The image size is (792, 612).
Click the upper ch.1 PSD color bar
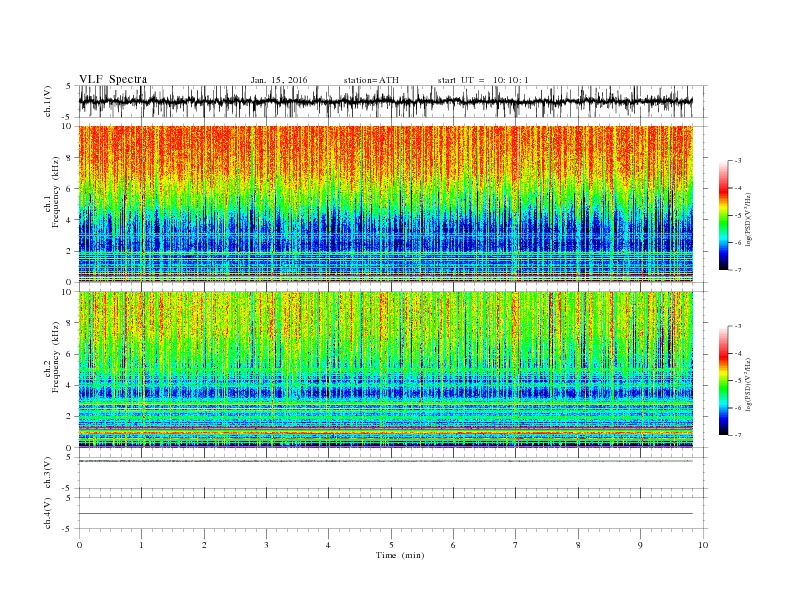pos(723,215)
